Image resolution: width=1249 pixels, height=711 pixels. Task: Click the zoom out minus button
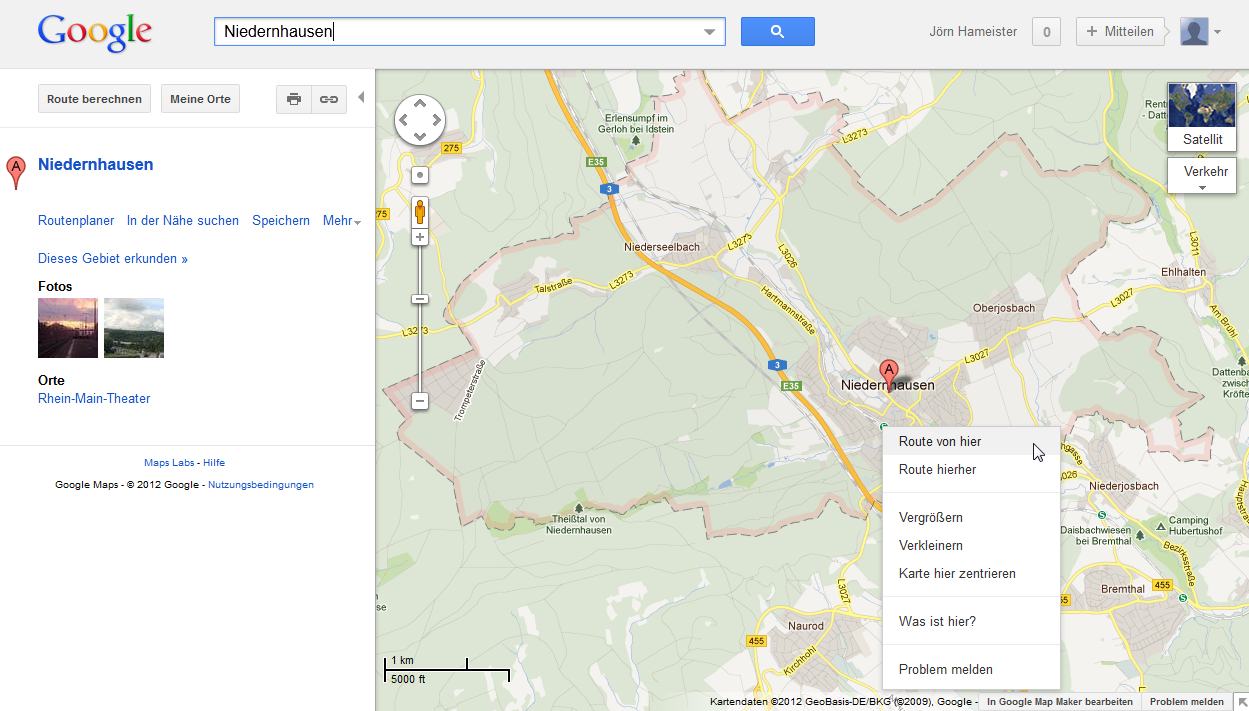(420, 401)
